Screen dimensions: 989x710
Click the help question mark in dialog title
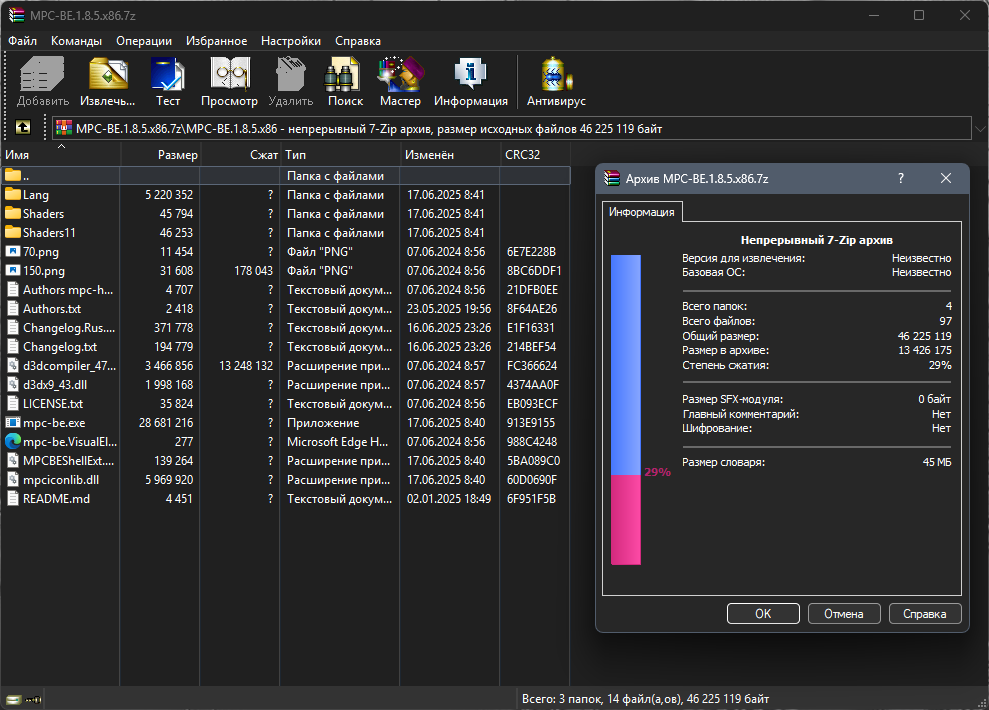point(901,178)
